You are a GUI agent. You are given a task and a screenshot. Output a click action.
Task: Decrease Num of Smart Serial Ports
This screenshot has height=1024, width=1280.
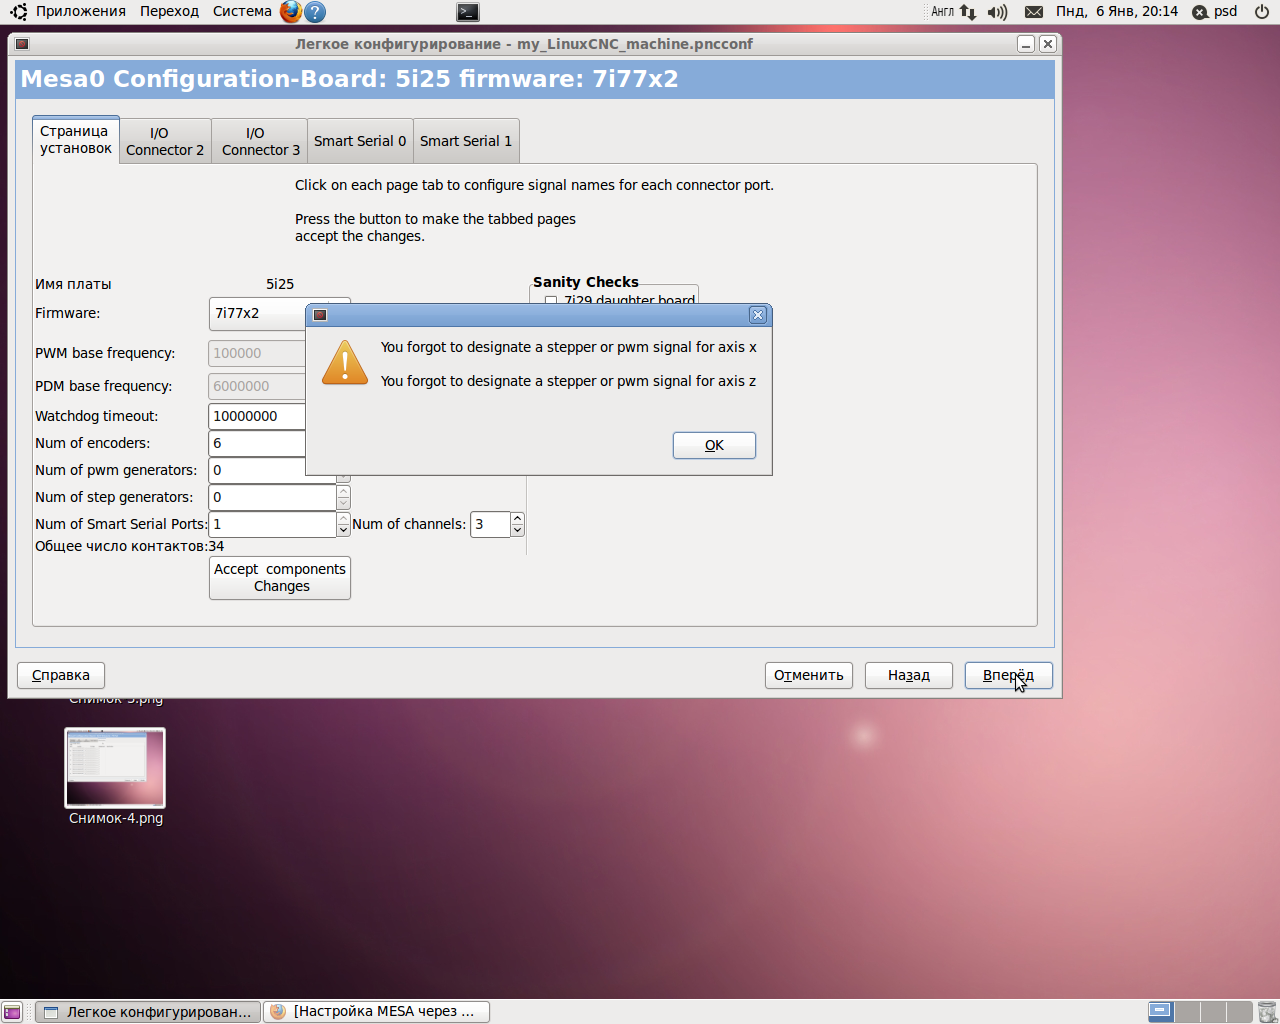(x=343, y=530)
